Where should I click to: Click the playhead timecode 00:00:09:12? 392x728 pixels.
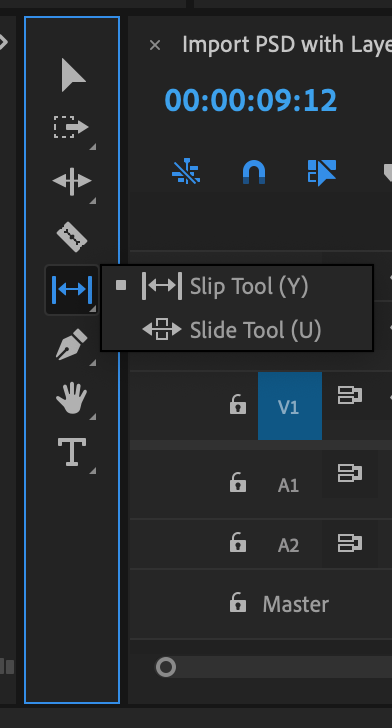tap(251, 101)
